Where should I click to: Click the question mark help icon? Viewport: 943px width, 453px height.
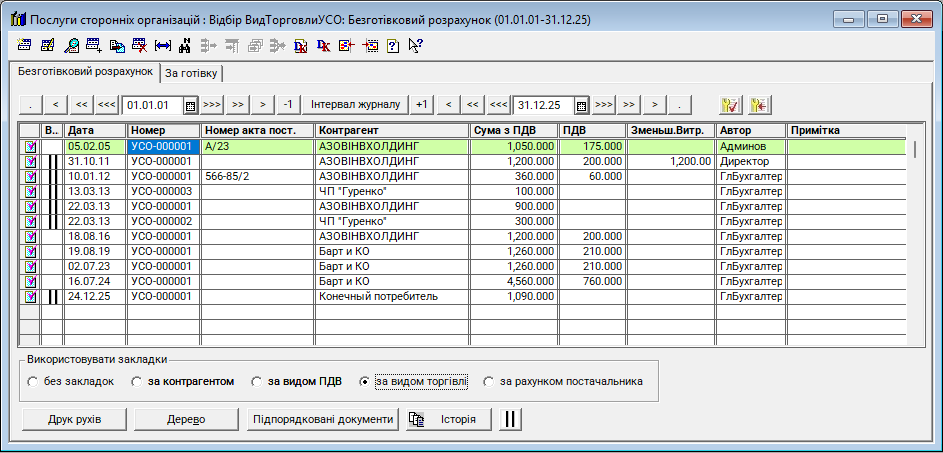(393, 45)
